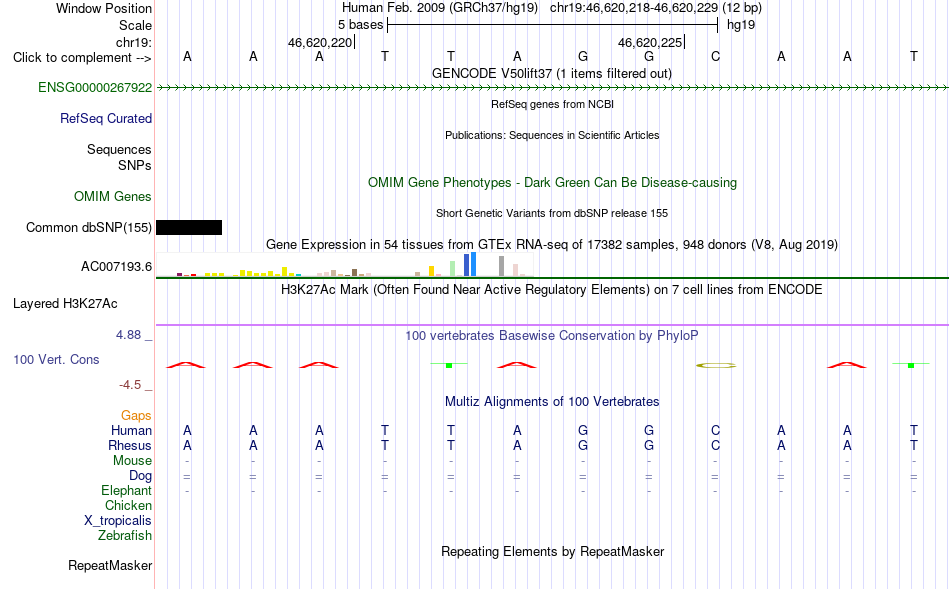
Task: Select the Elephant species label
Action: (x=126, y=490)
